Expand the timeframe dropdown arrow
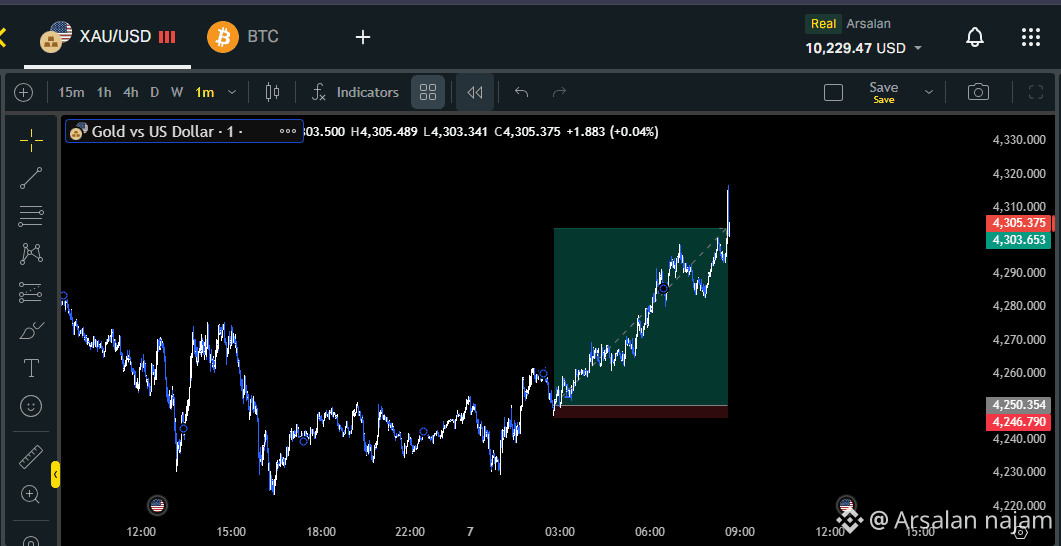Image resolution: width=1061 pixels, height=546 pixels. tap(232, 93)
